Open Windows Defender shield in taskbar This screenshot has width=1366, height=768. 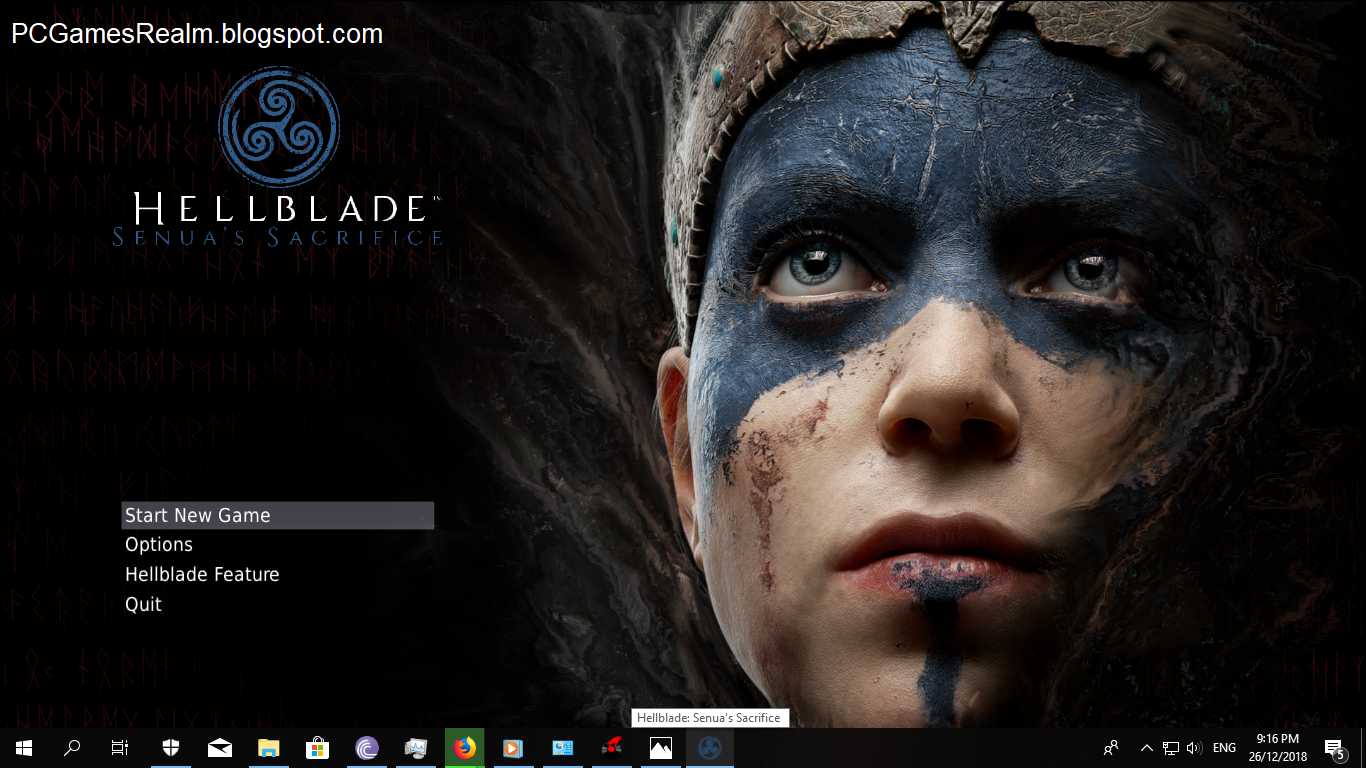pos(171,748)
